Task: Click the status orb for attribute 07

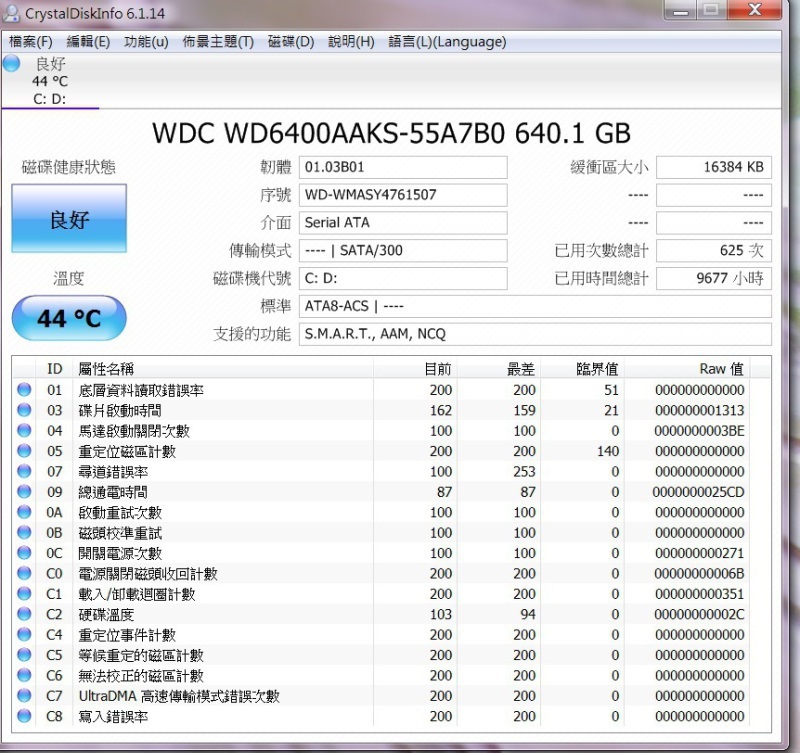Action: point(24,471)
